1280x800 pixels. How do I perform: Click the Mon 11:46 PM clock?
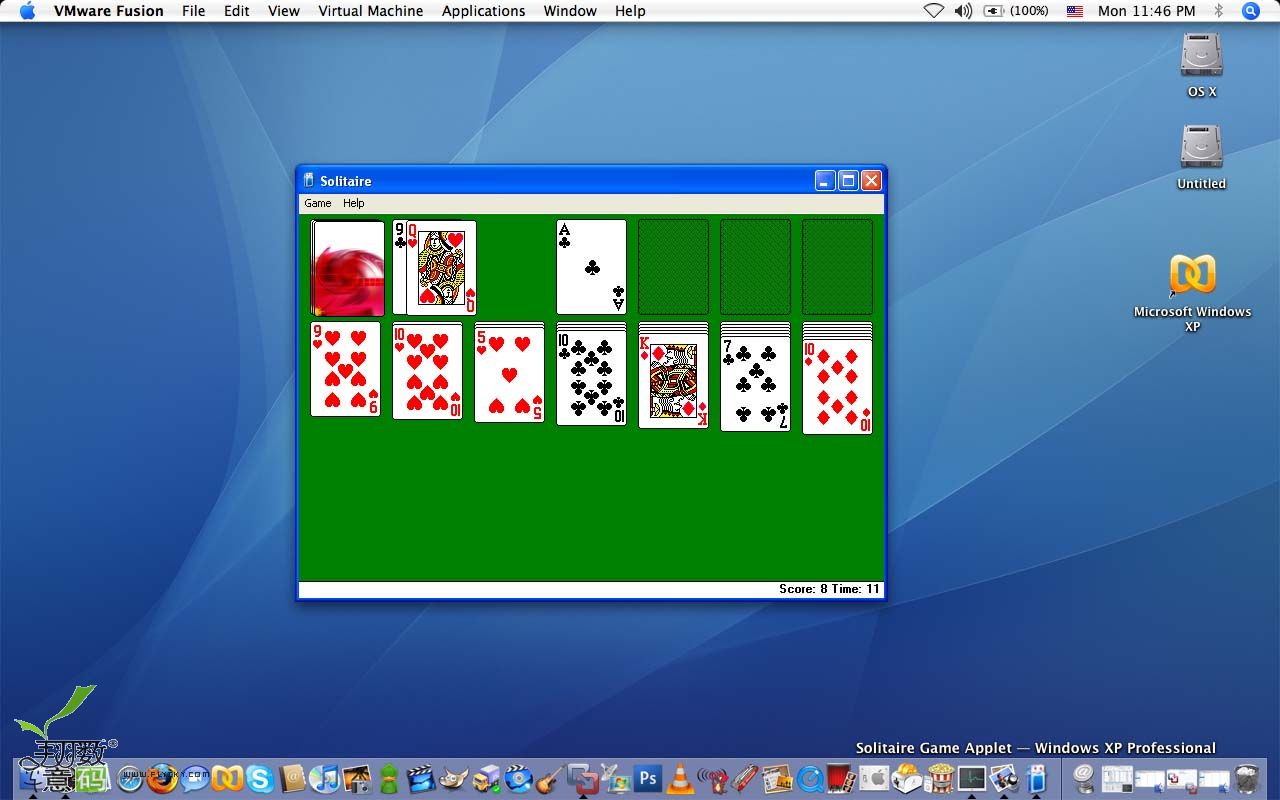tap(1147, 11)
